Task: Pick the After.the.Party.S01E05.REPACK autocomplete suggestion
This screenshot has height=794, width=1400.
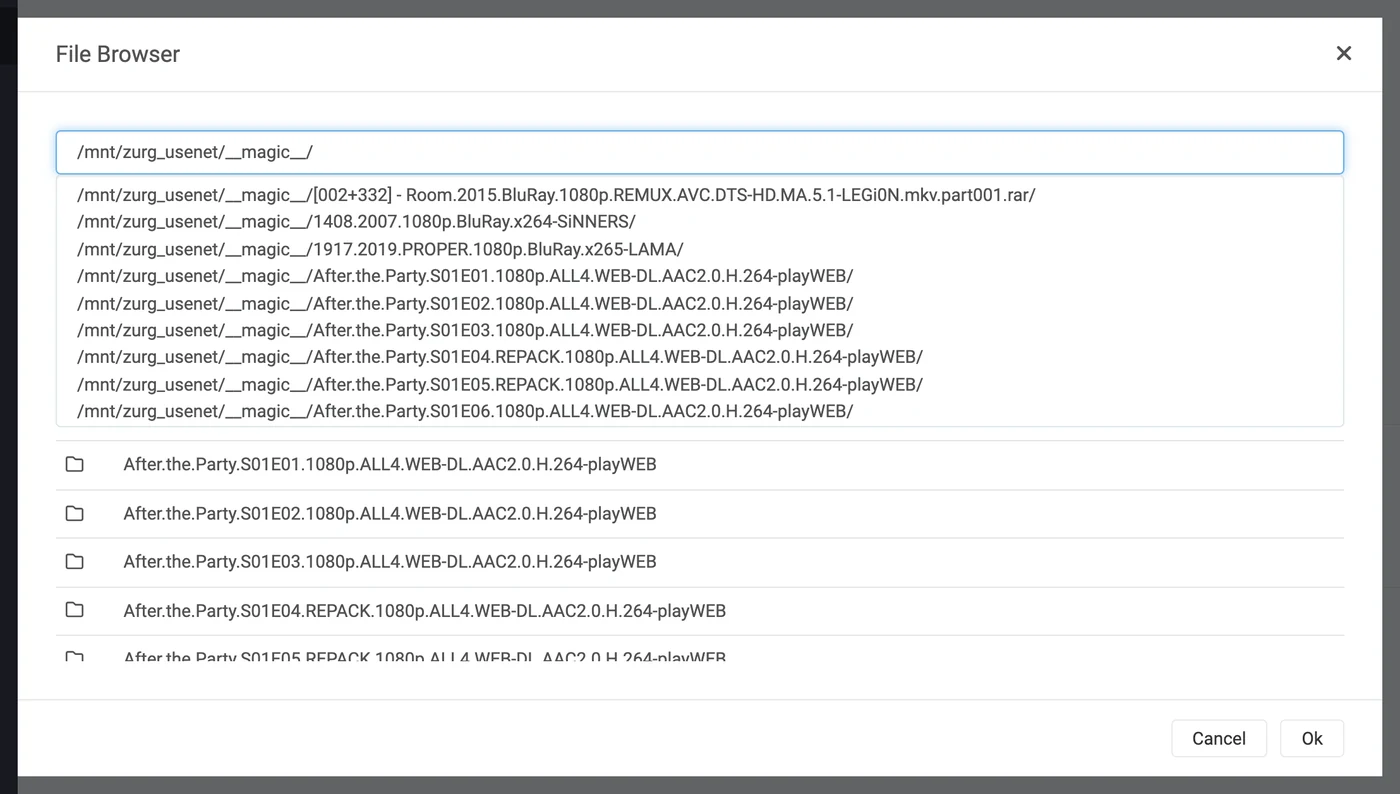Action: click(x=700, y=384)
